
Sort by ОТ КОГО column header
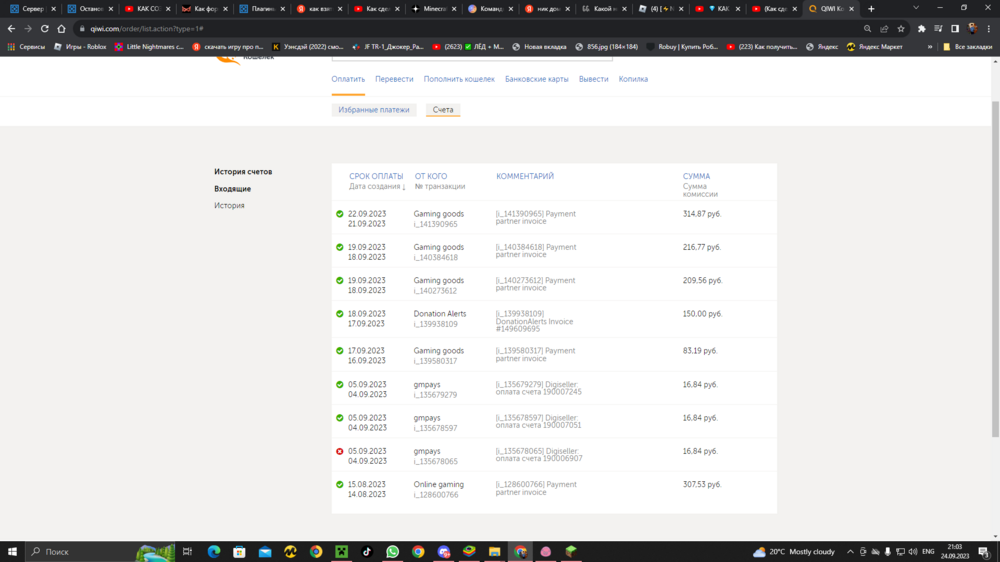[x=431, y=176]
